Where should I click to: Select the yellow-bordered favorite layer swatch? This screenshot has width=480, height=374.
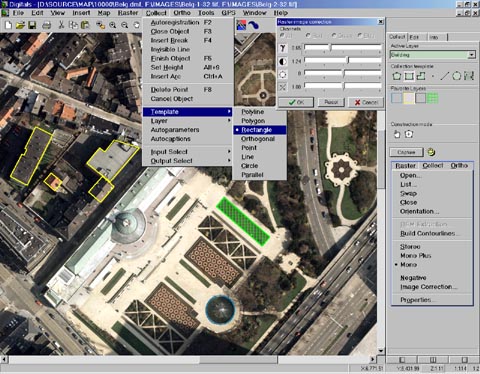tap(409, 98)
